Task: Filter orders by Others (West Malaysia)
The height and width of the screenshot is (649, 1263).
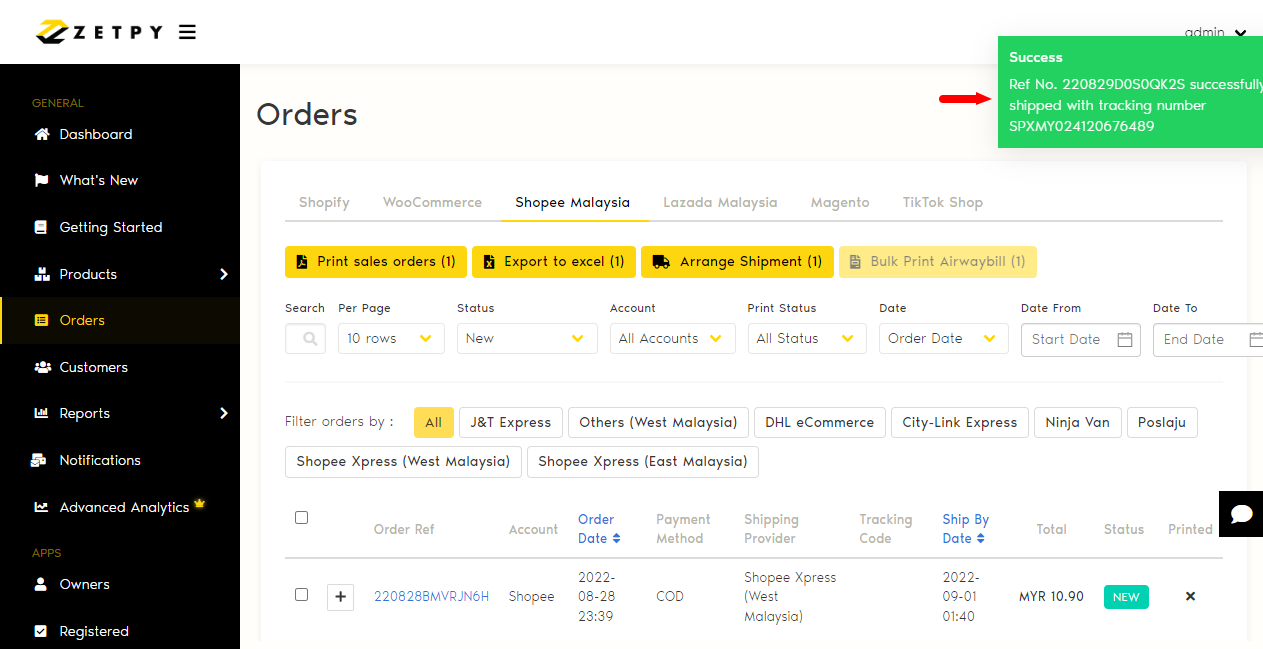Action: 659,422
